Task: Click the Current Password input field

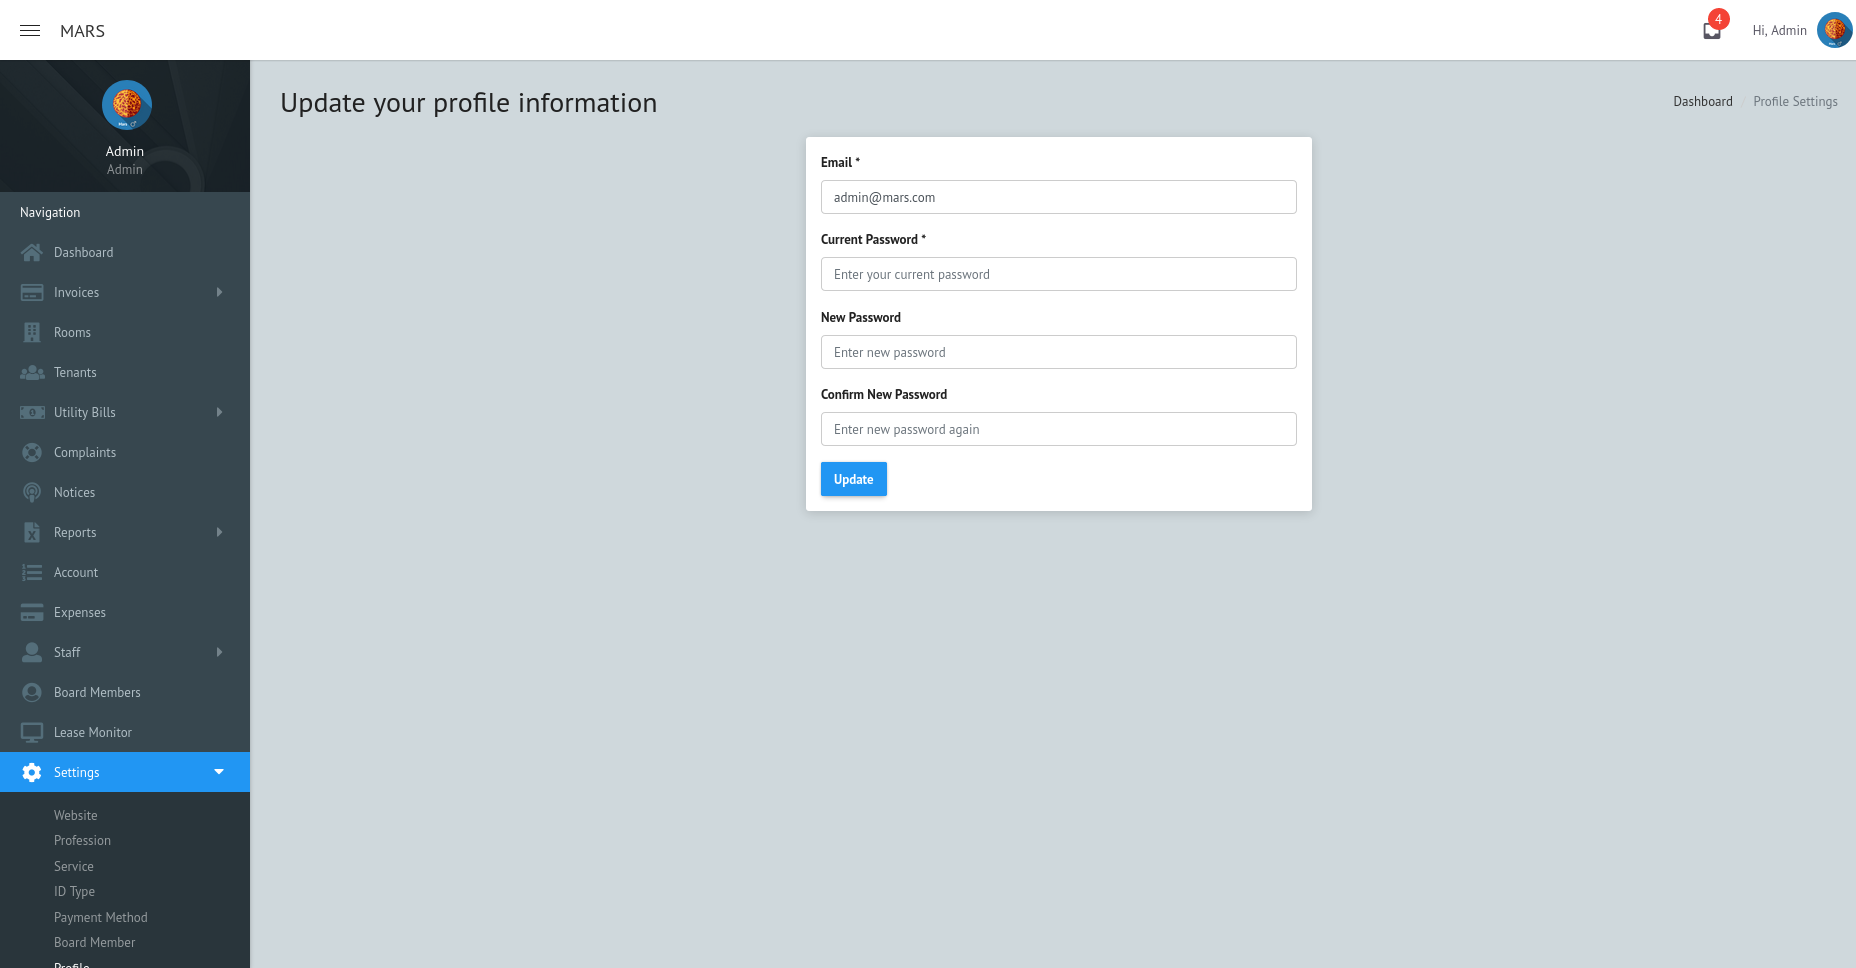Action: click(1058, 274)
